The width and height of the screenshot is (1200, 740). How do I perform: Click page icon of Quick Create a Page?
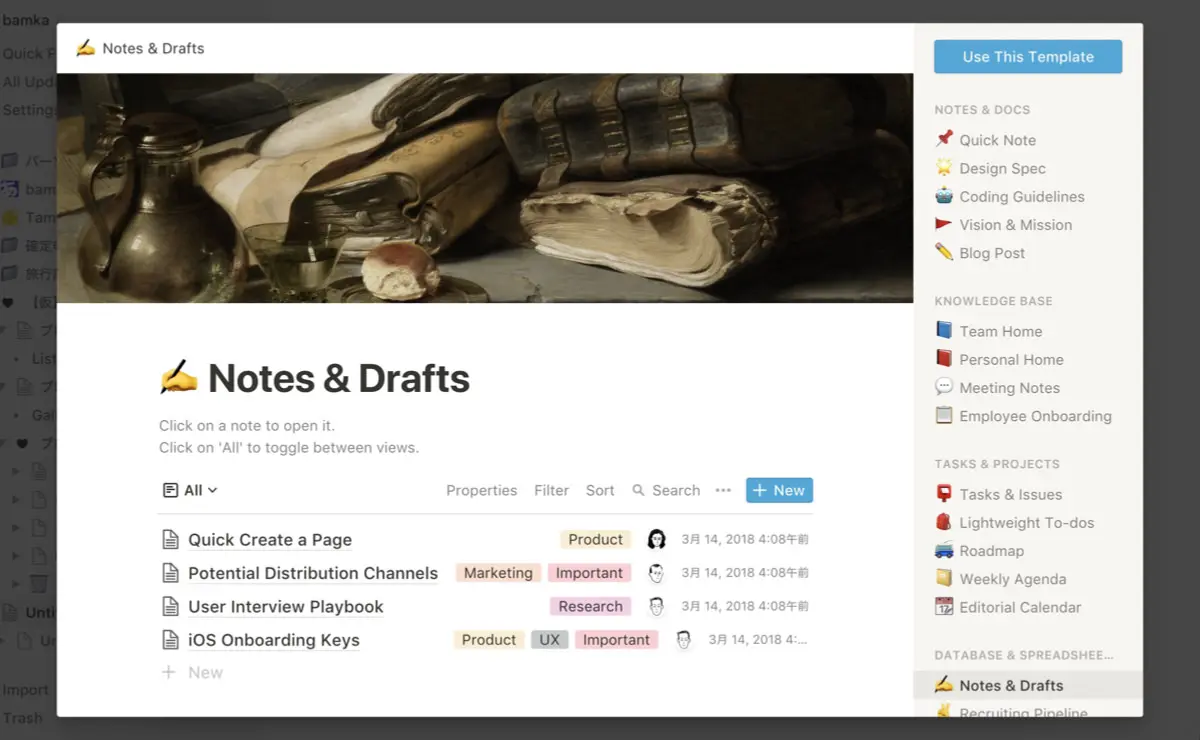171,540
